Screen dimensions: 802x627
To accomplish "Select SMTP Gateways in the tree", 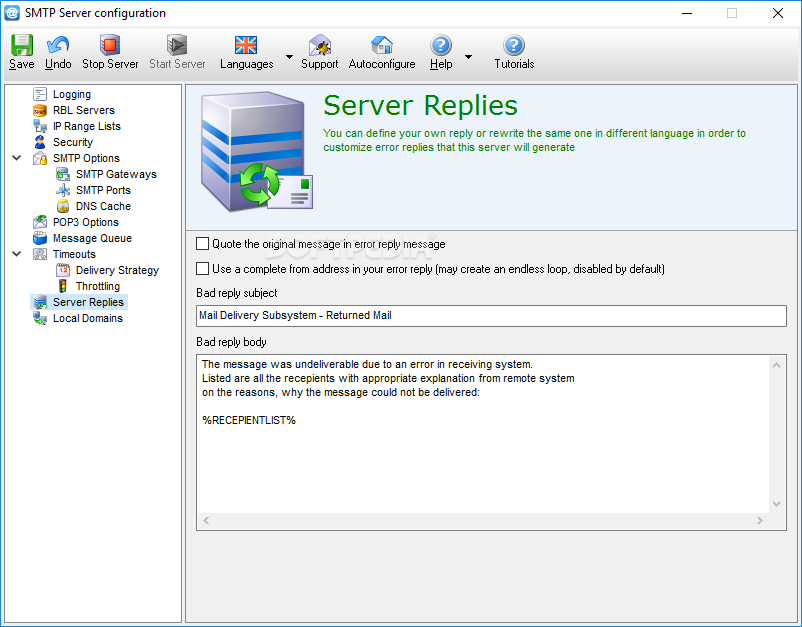I will coord(116,174).
